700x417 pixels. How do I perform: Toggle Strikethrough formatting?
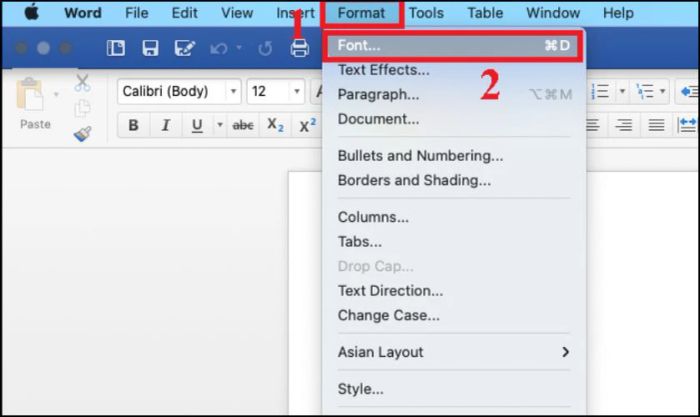(x=243, y=125)
